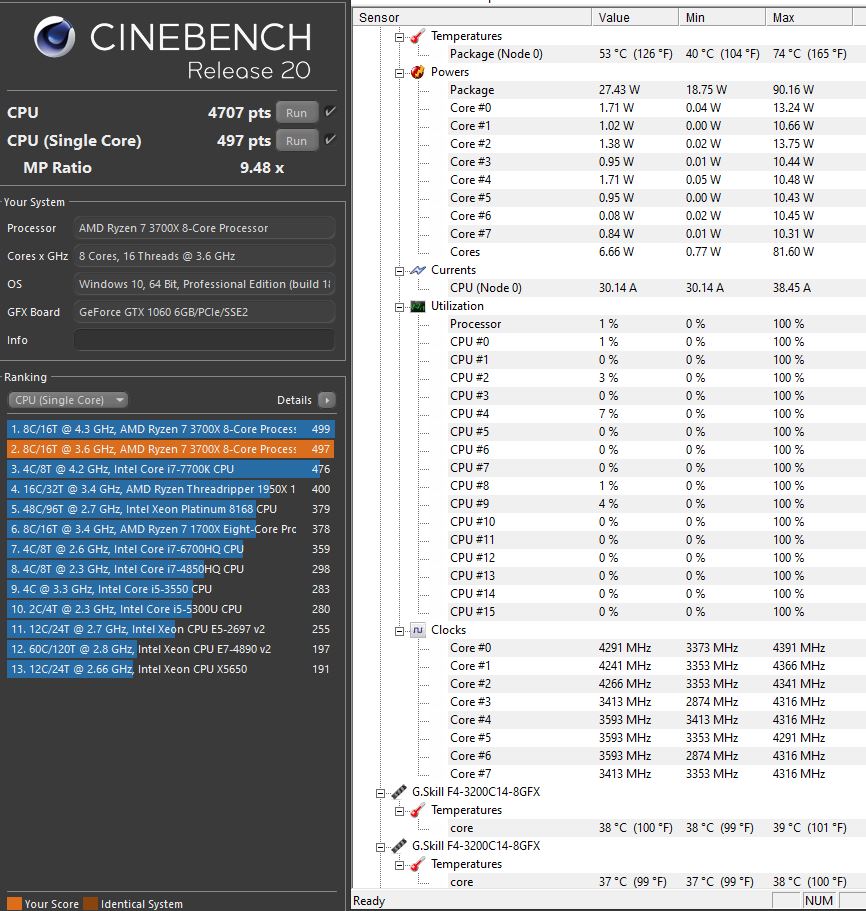Click the Clocks square-wave icon
The width and height of the screenshot is (866, 911).
pyautogui.click(x=418, y=630)
